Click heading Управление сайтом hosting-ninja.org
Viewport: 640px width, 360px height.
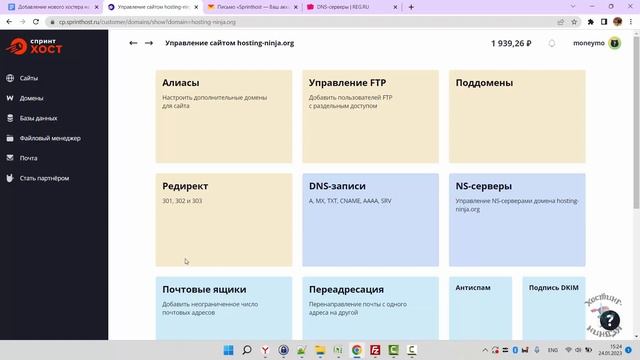[x=229, y=43]
